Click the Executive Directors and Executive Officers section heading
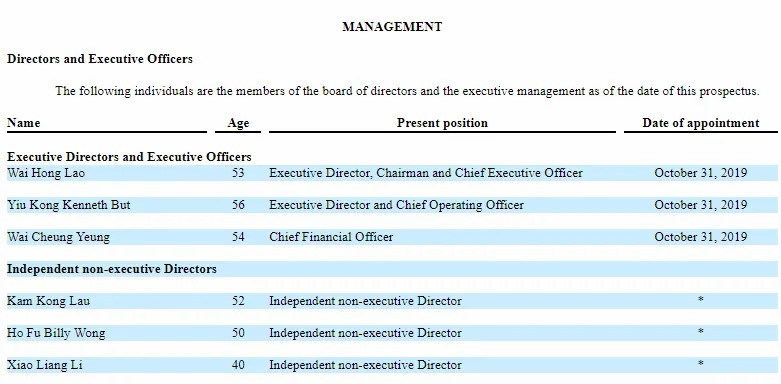 click(129, 157)
